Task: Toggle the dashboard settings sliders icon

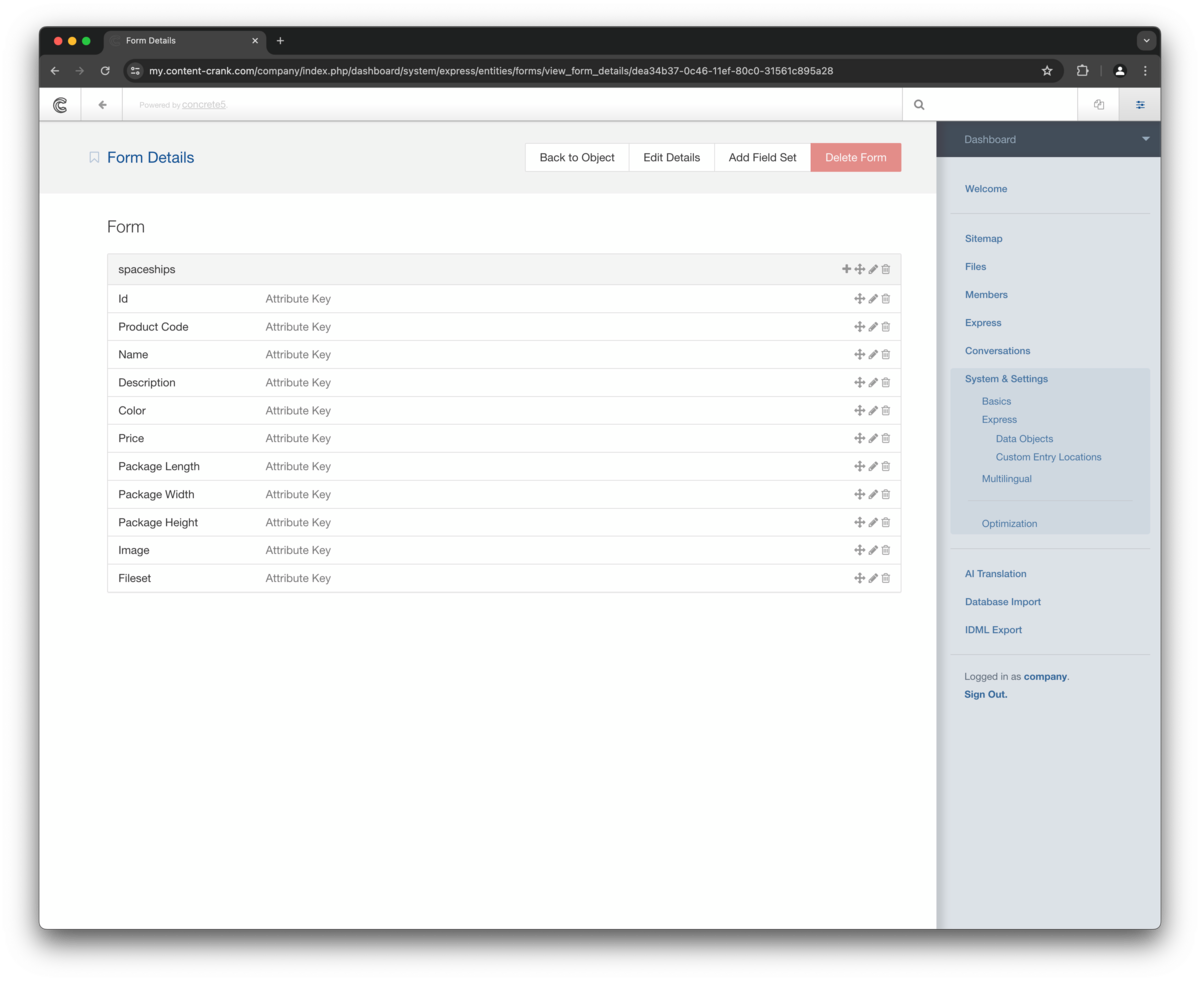Action: click(x=1140, y=104)
